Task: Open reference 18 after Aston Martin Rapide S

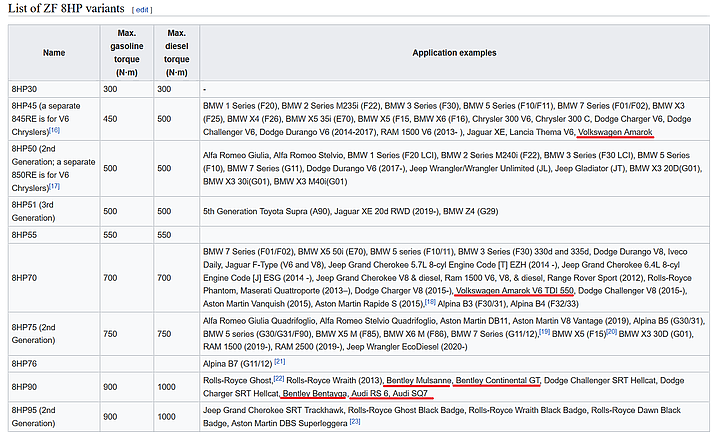Action: [x=430, y=302]
